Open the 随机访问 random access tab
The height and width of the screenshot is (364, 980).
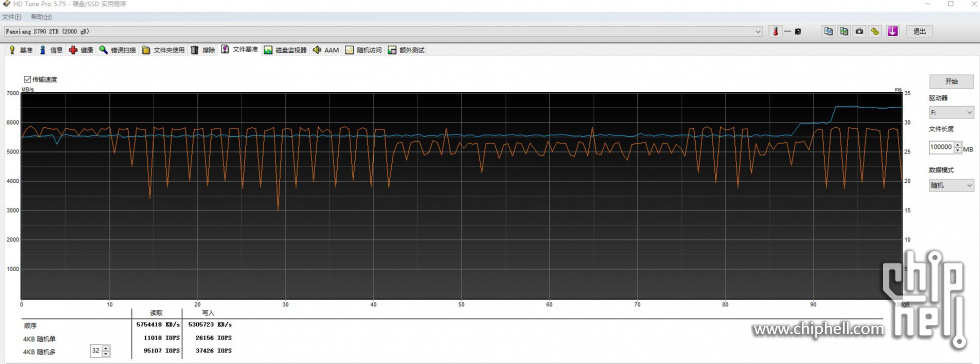point(364,50)
